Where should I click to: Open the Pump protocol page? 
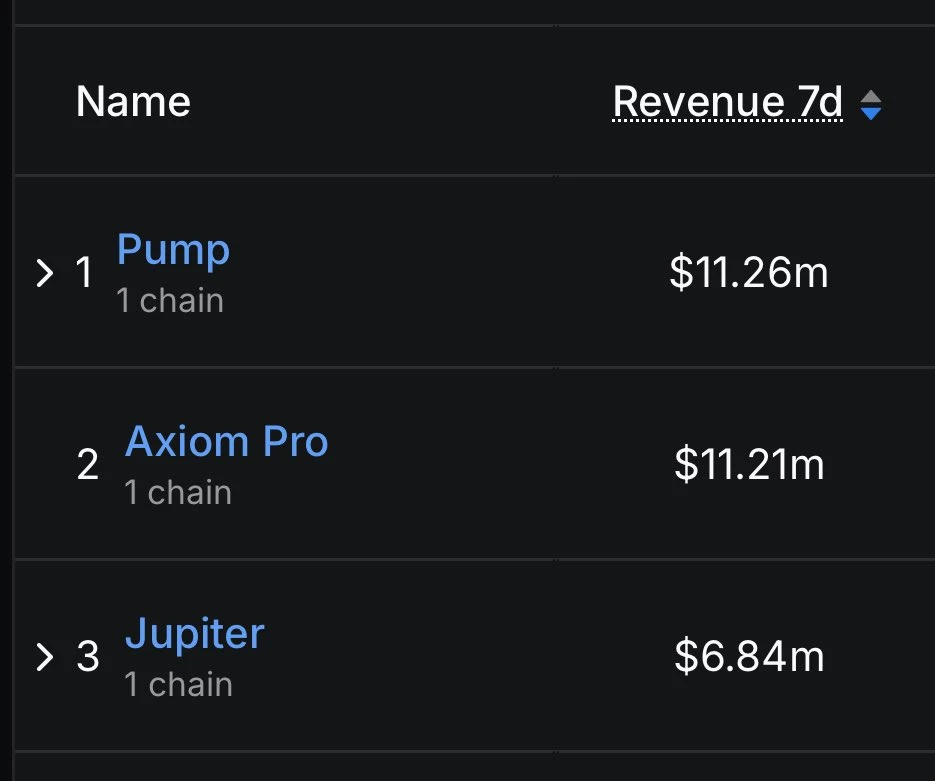[x=172, y=250]
